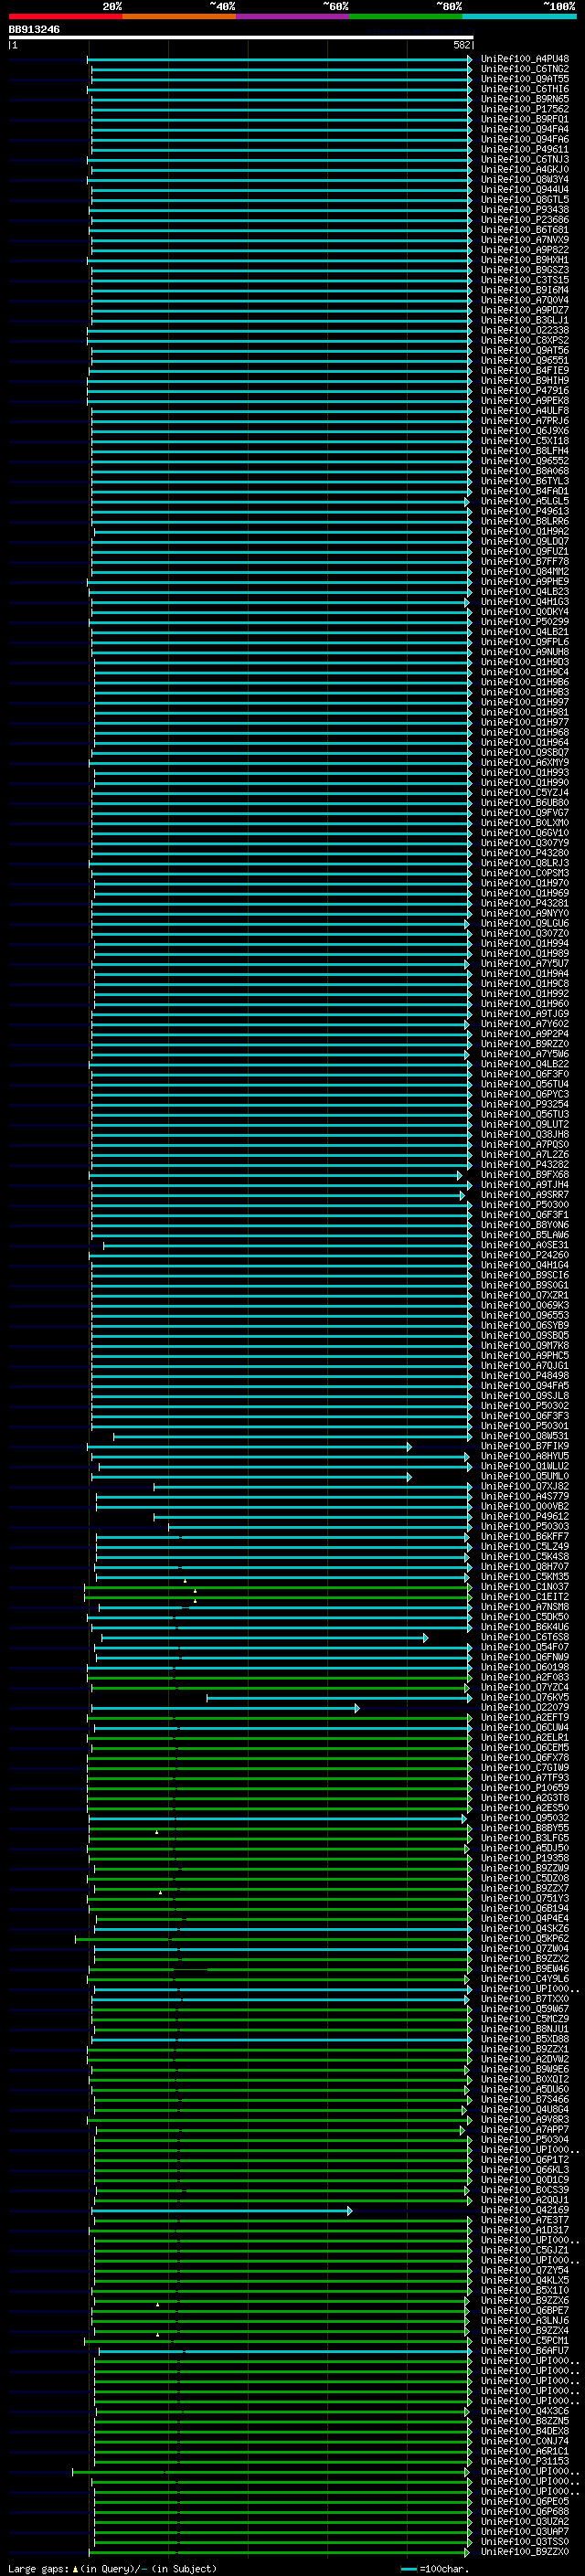585x2576 pixels.
Task: Click the red 20% identity legend segment
Action: tap(65, 16)
